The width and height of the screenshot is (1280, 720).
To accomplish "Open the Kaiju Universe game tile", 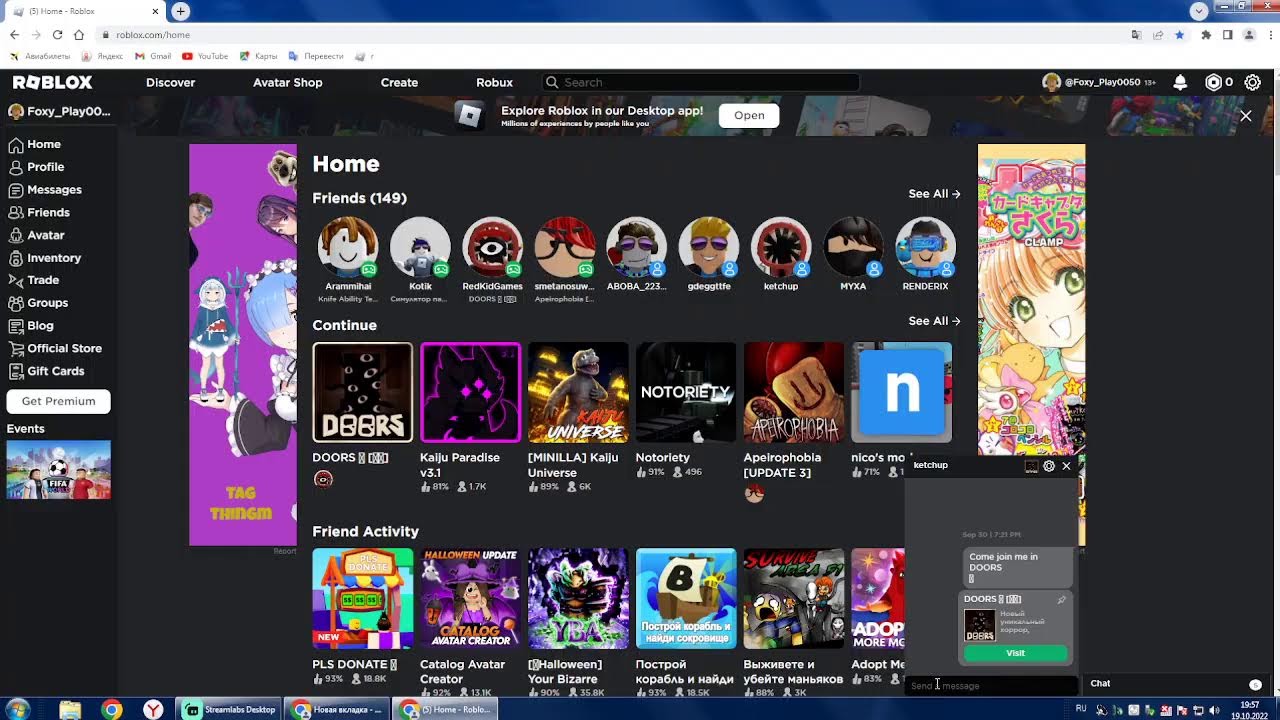I will coord(578,392).
